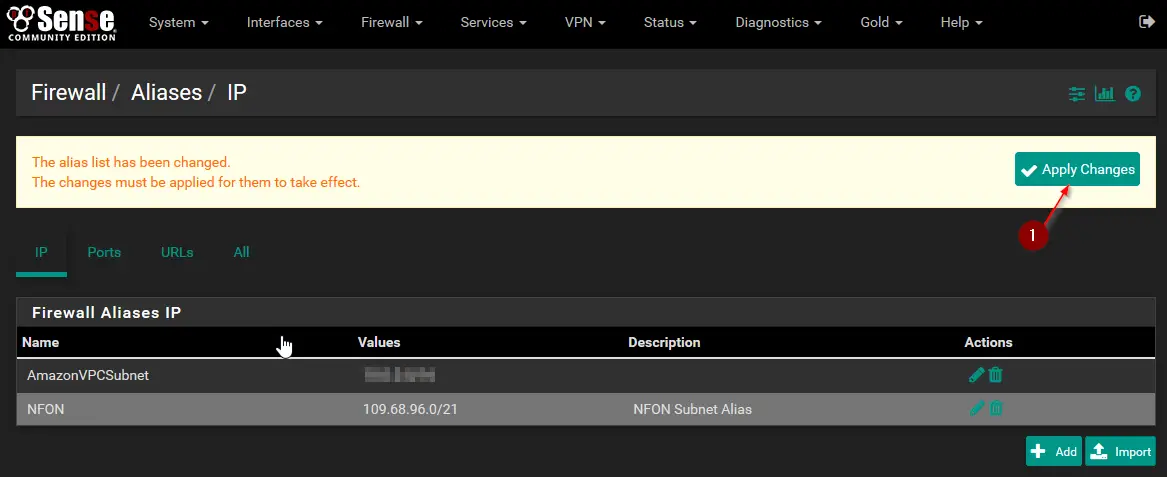Go to pfSense logo home
The width and height of the screenshot is (1167, 477).
pyautogui.click(x=61, y=22)
